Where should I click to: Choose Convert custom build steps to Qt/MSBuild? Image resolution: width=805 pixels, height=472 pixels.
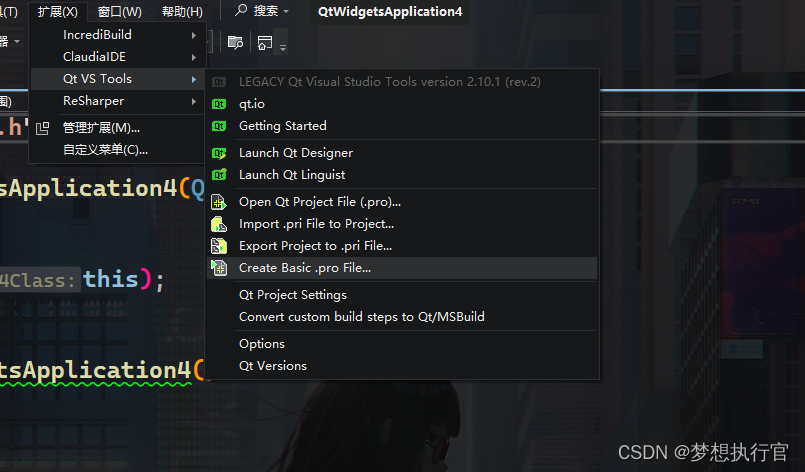click(401, 317)
